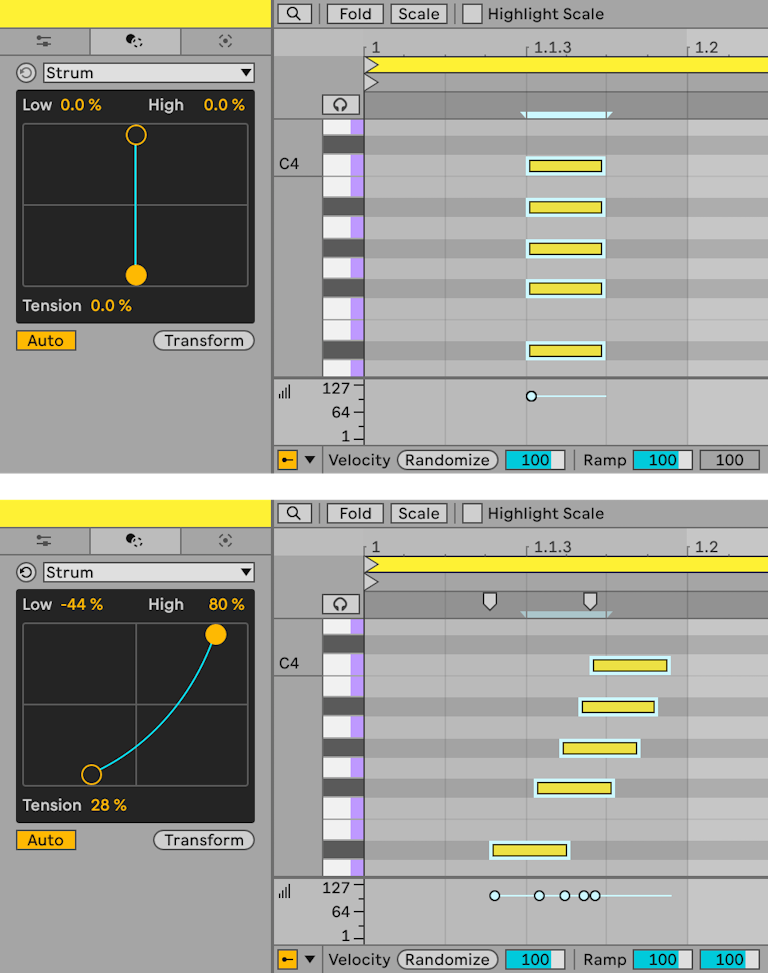Screen dimensions: 768x973
Task: Click the leftmost velocity marker in bottom lane
Action: tap(494, 895)
